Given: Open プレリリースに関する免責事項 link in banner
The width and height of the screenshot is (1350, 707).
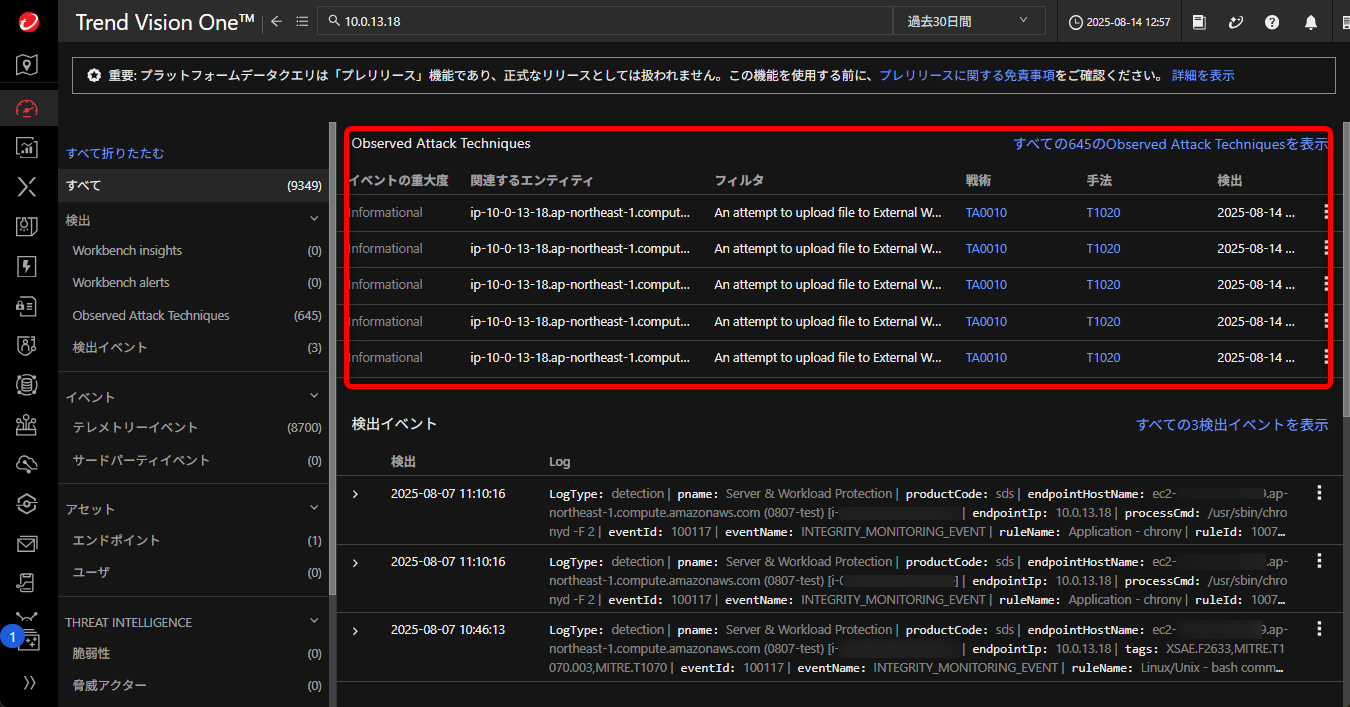Looking at the screenshot, I should [x=967, y=75].
